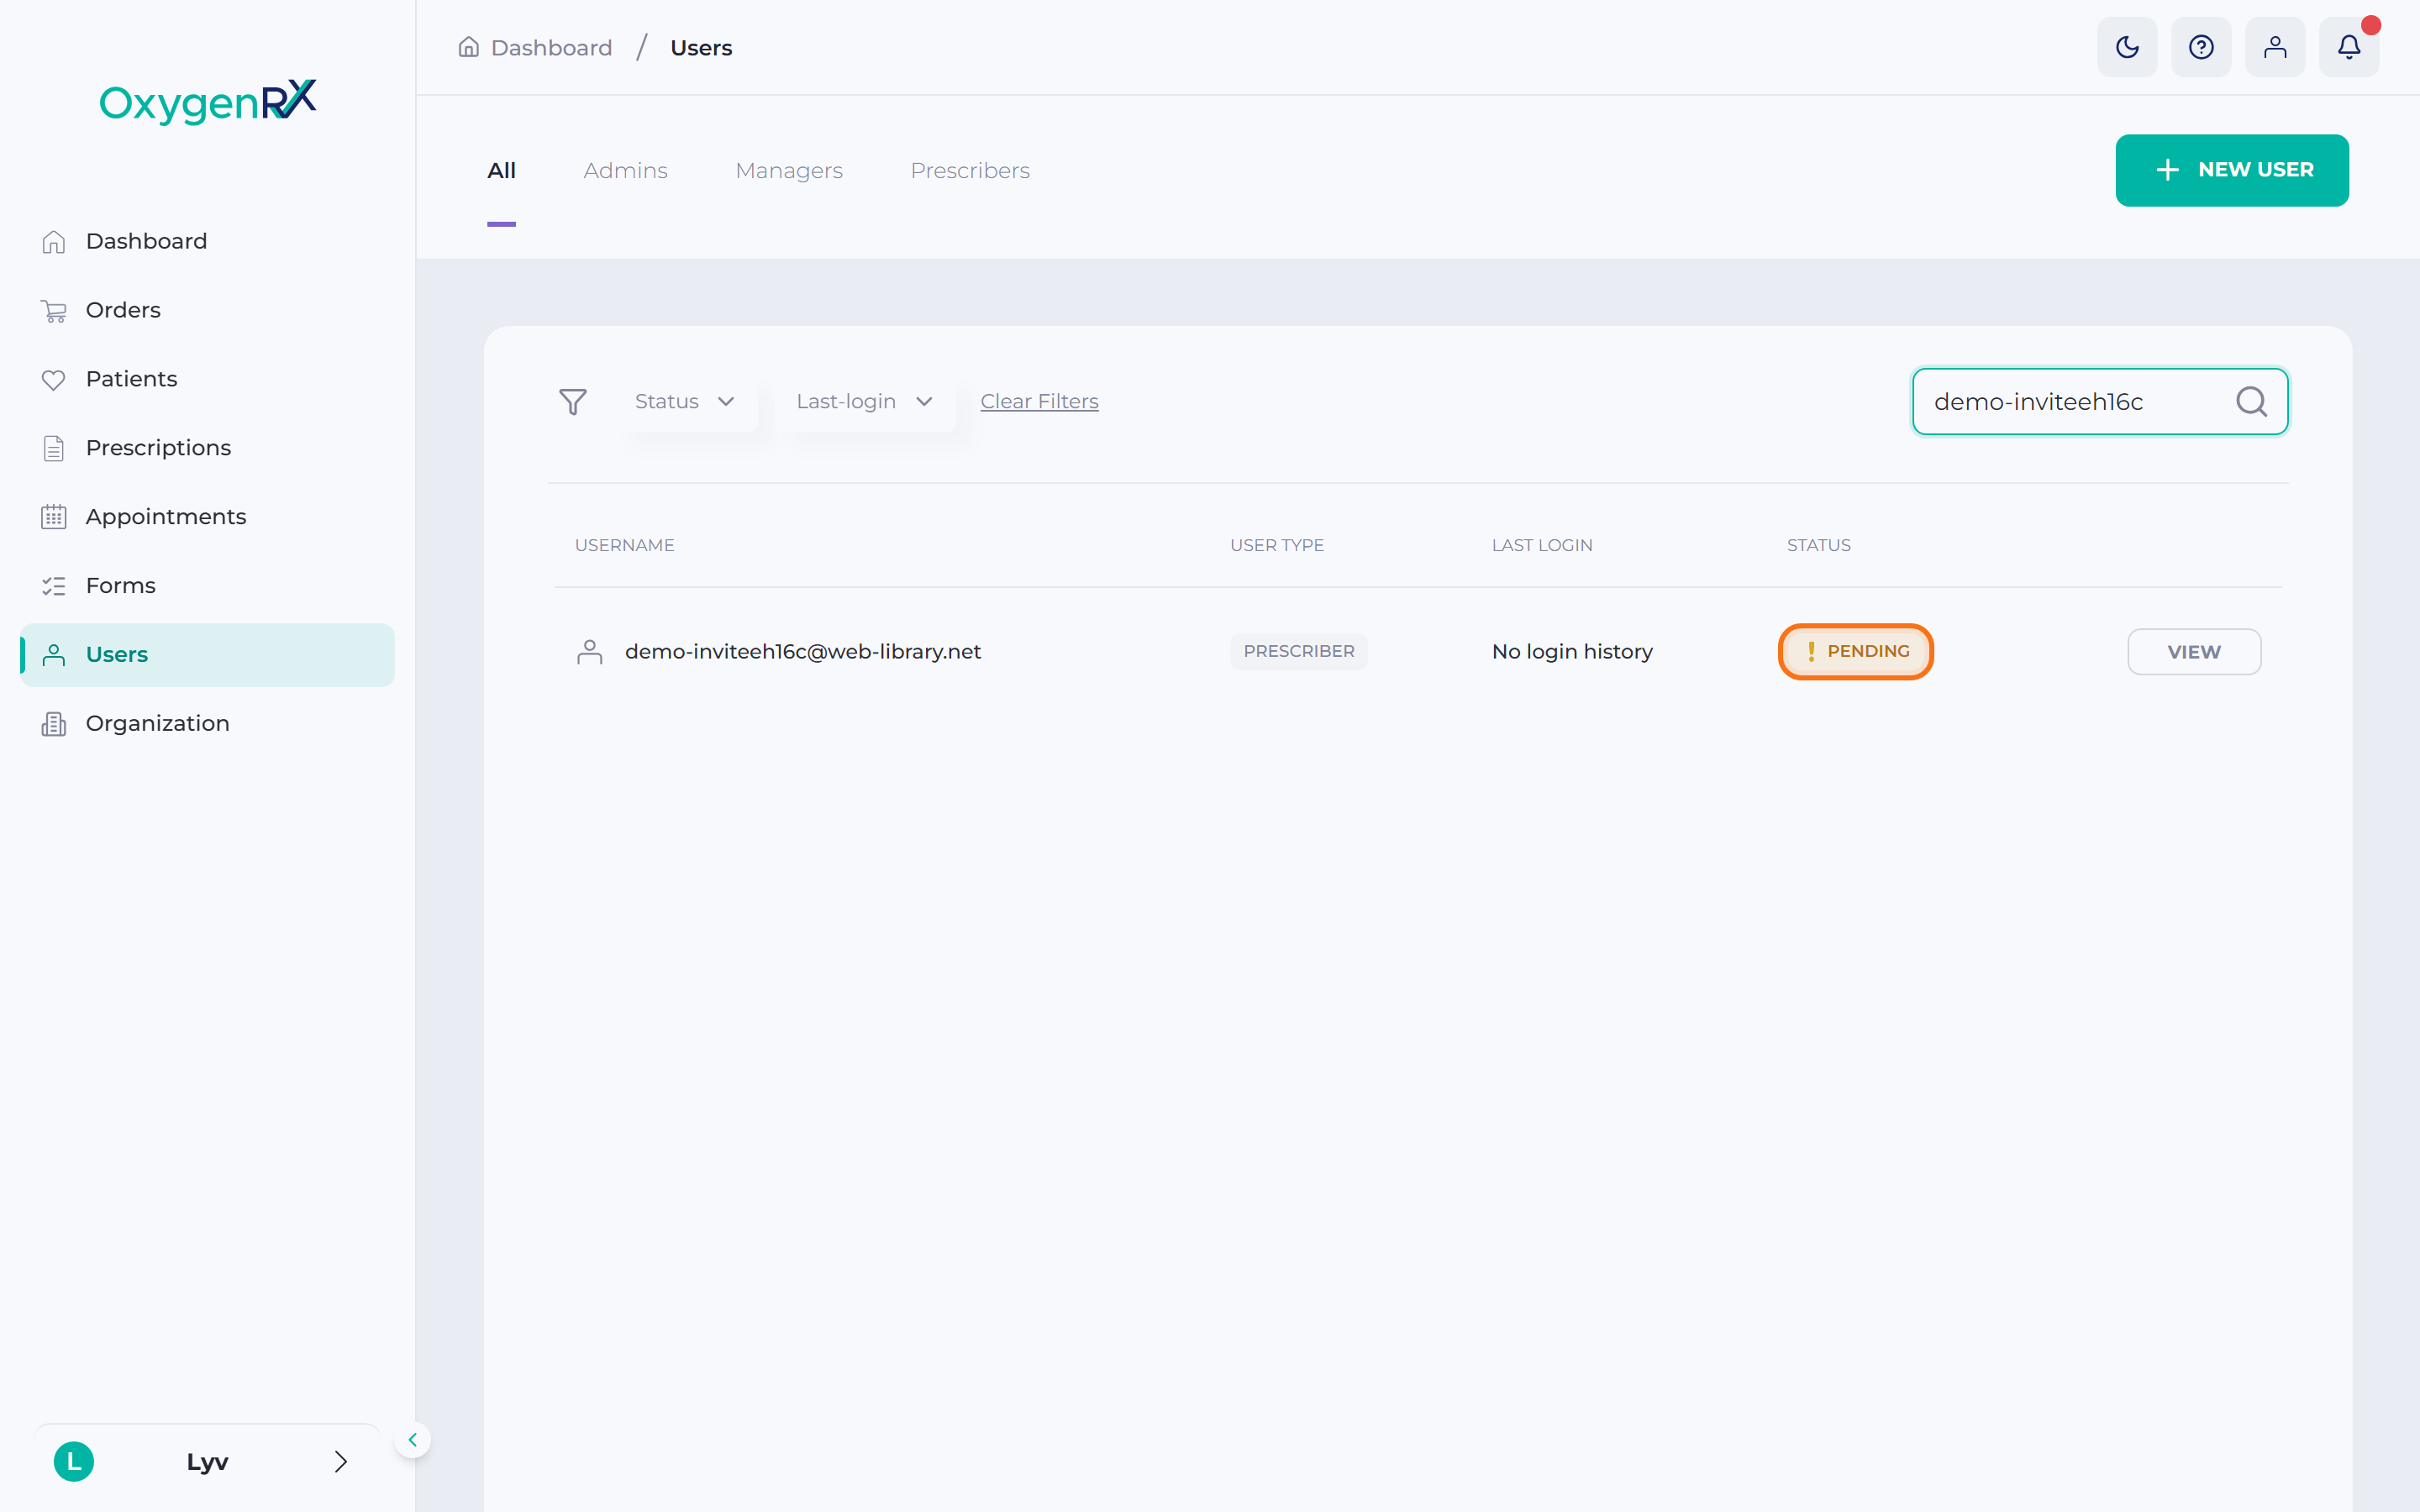Collapse the sidebar with the arrow button
This screenshot has height=1512, width=2420.
(x=412, y=1440)
